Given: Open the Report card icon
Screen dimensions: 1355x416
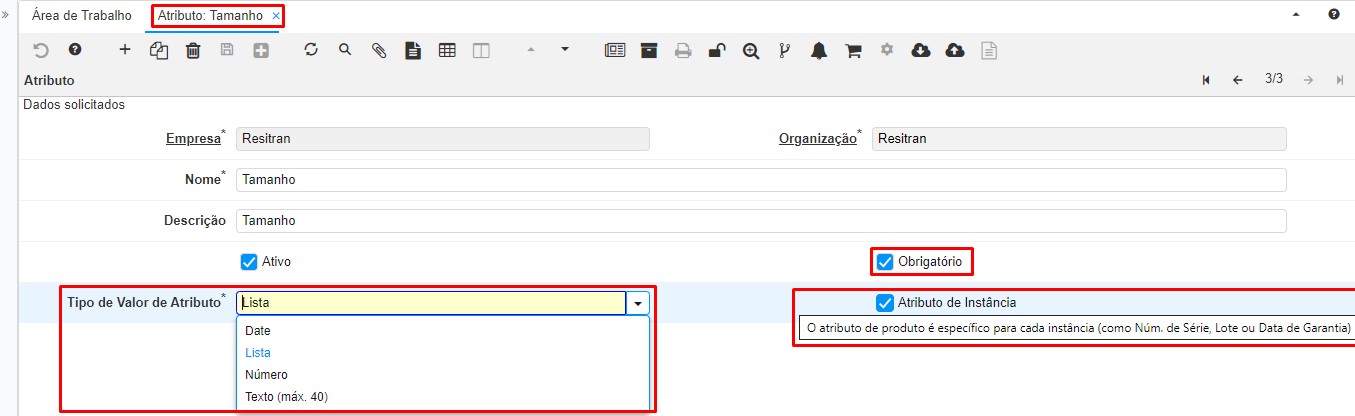Looking at the screenshot, I should click(x=615, y=50).
